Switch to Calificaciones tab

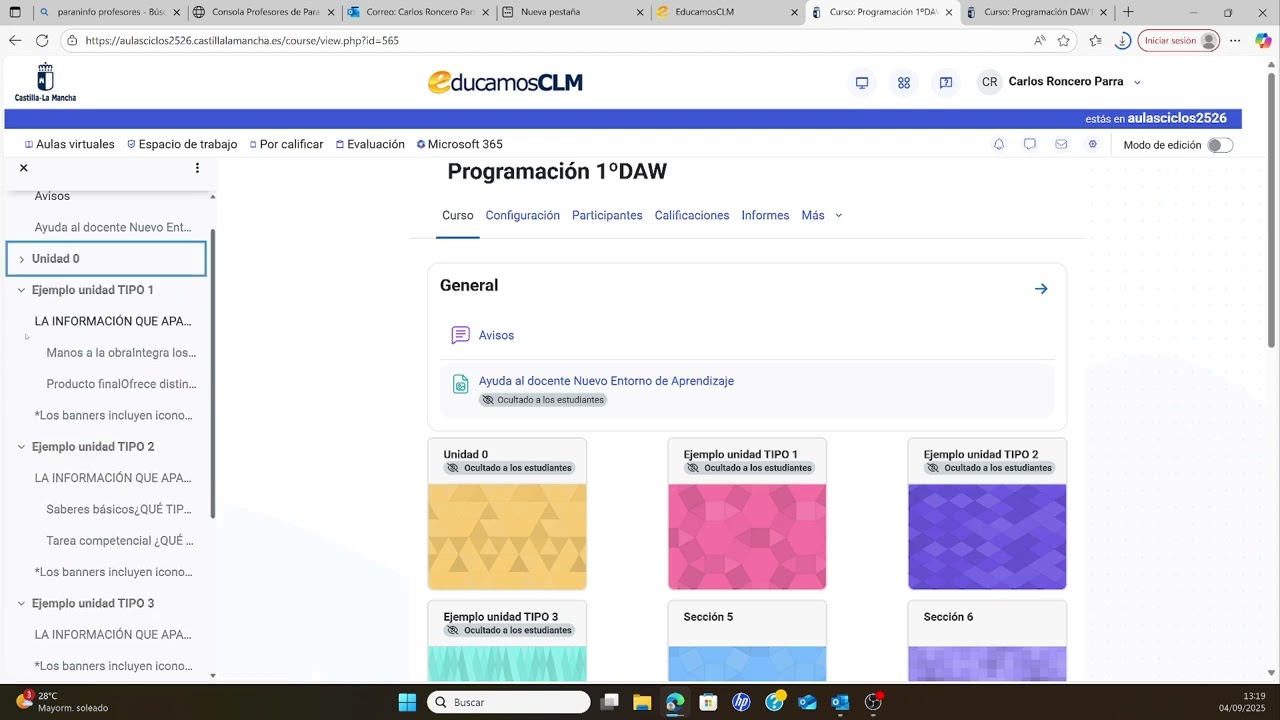coord(692,216)
